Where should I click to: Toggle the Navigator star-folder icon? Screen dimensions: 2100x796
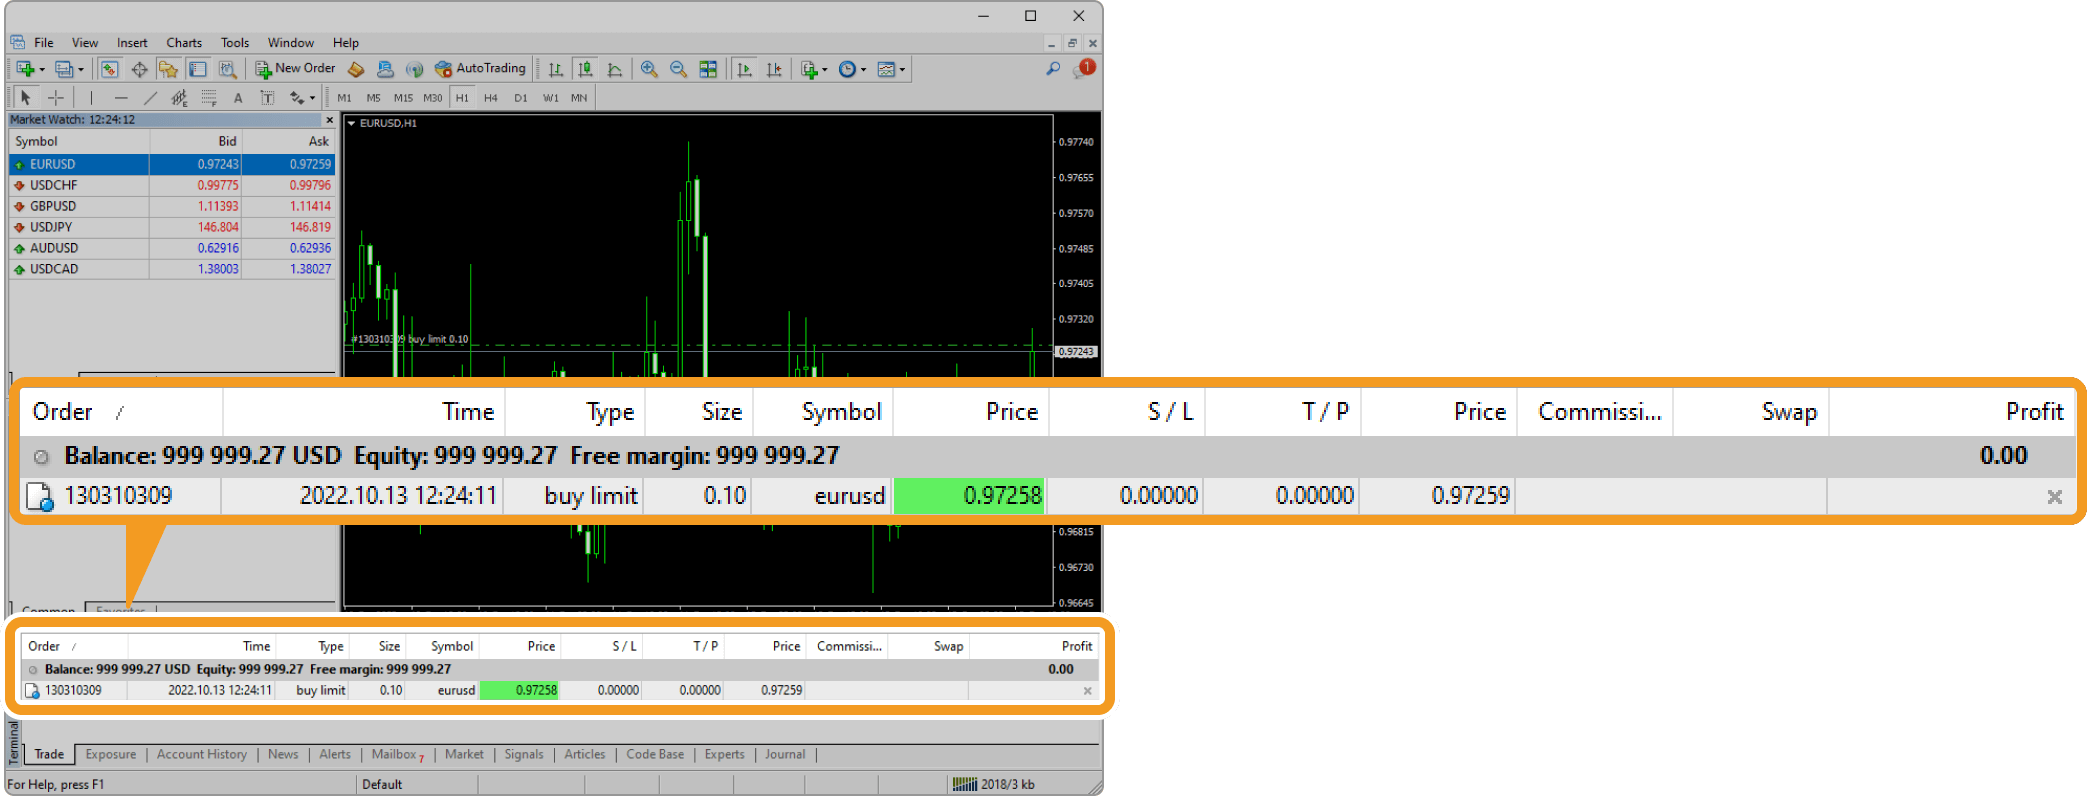point(168,69)
